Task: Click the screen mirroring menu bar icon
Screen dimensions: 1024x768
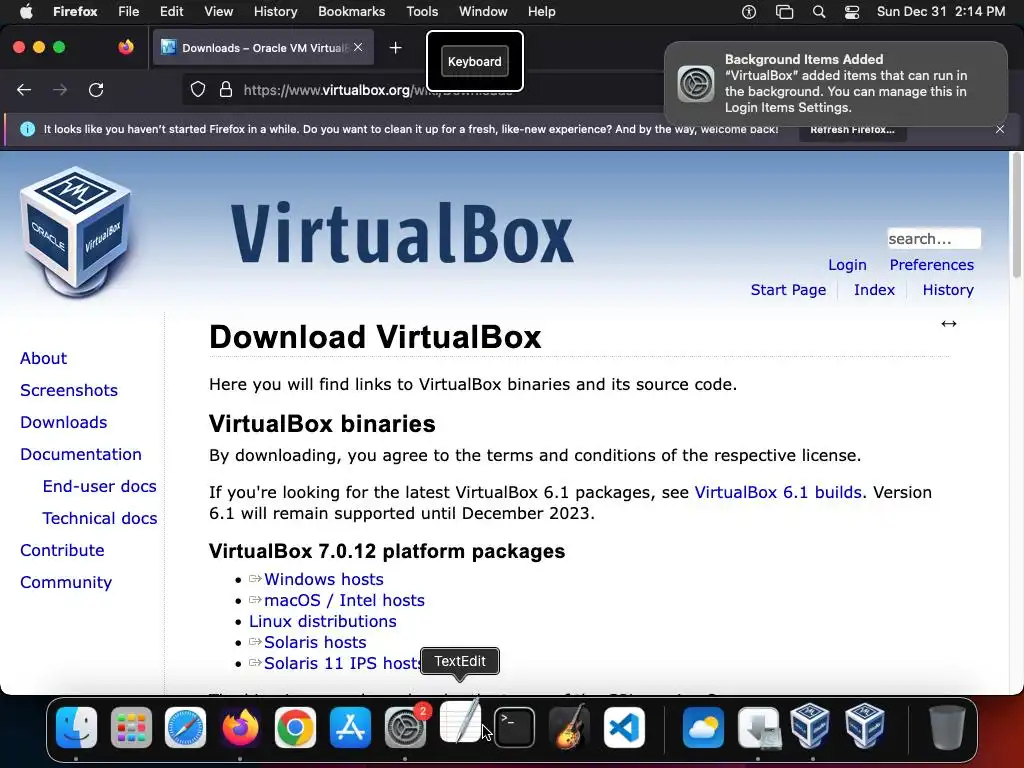Action: pyautogui.click(x=784, y=12)
